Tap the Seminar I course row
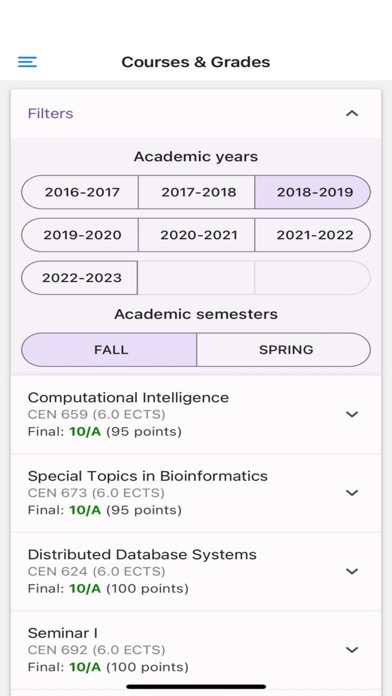 [196, 650]
